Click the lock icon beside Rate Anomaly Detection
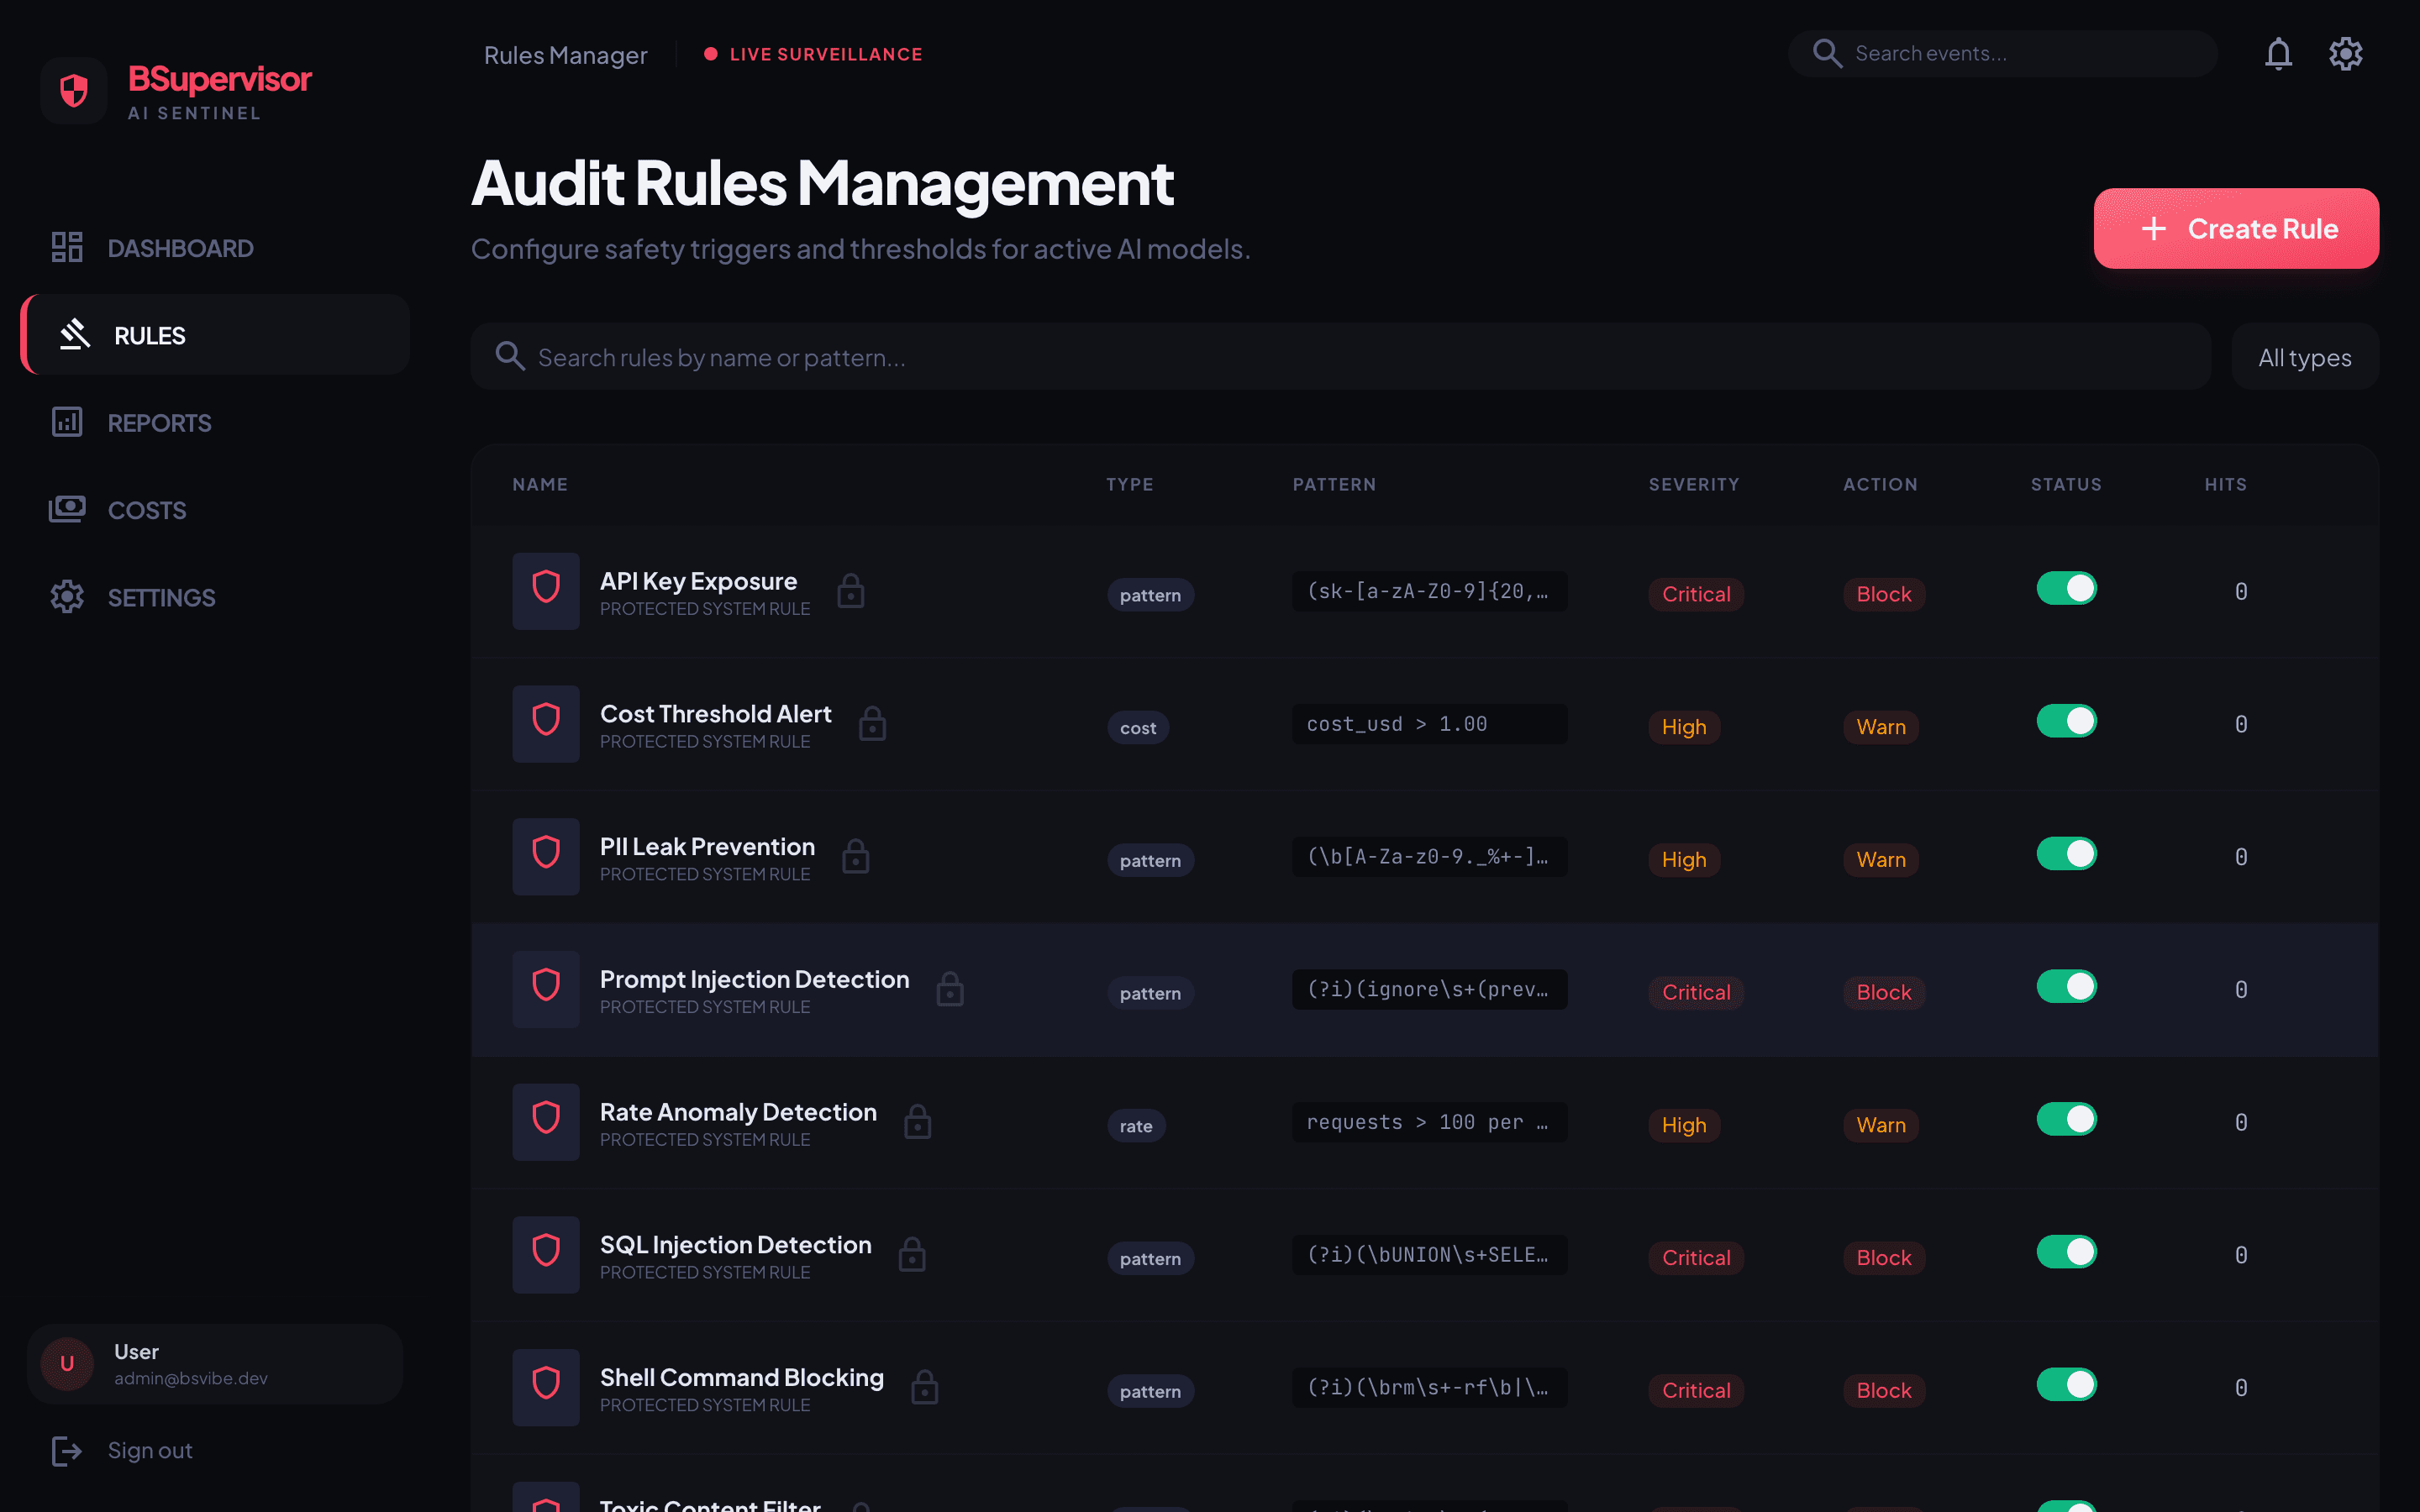The height and width of the screenshot is (1512, 2420). coord(918,1121)
